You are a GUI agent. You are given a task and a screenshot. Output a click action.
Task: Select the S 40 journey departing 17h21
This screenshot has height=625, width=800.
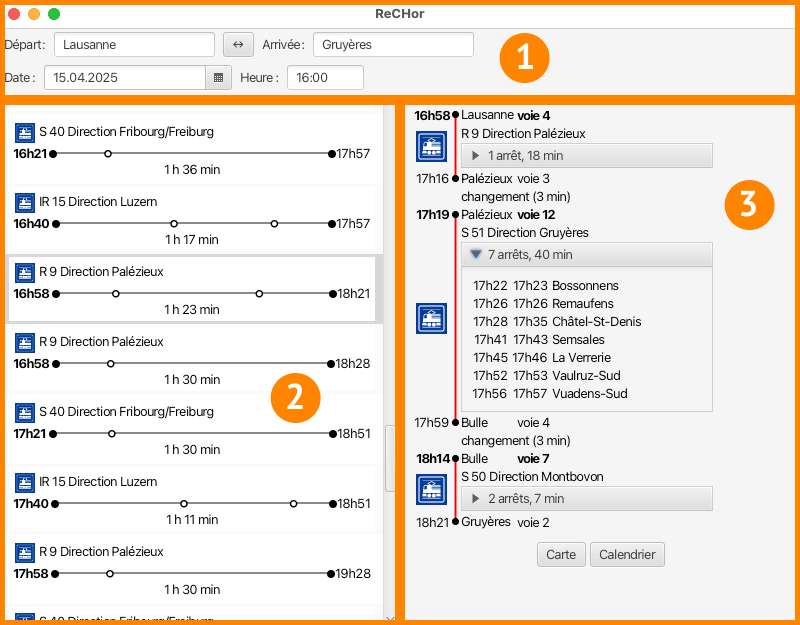[x=192, y=429]
